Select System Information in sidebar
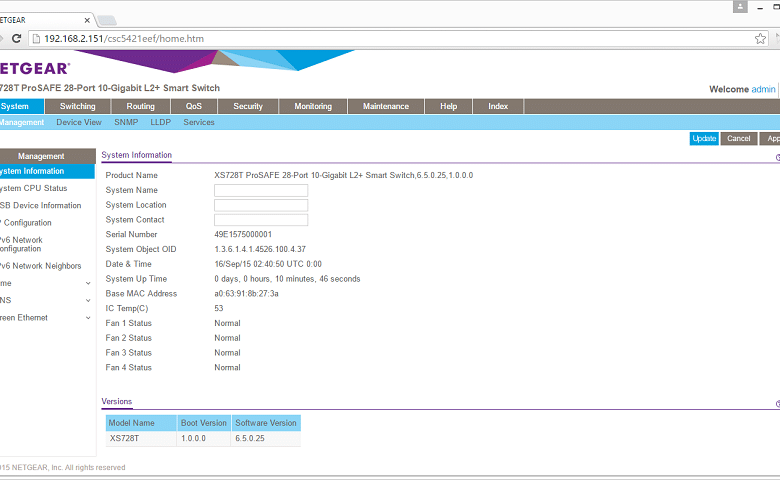 tap(47, 171)
